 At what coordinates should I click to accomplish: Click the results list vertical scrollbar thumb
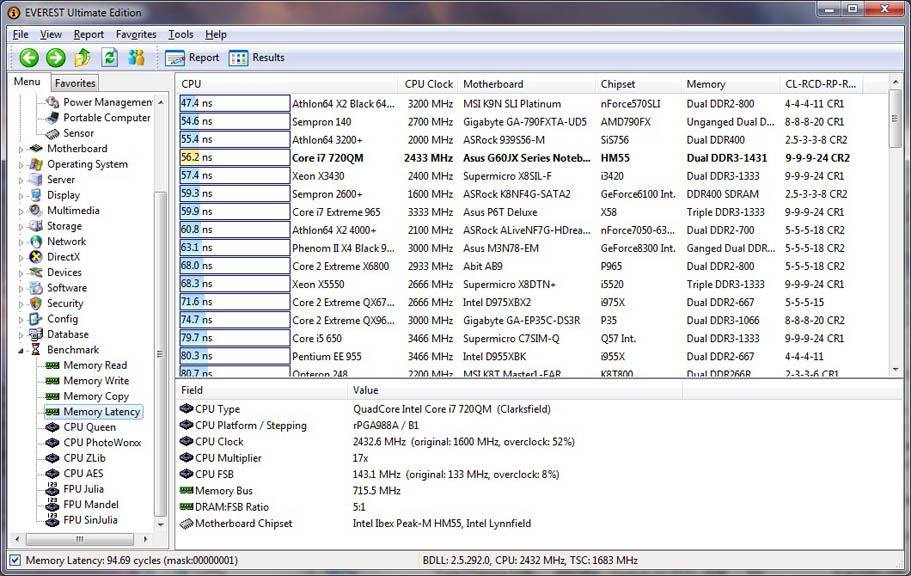895,119
